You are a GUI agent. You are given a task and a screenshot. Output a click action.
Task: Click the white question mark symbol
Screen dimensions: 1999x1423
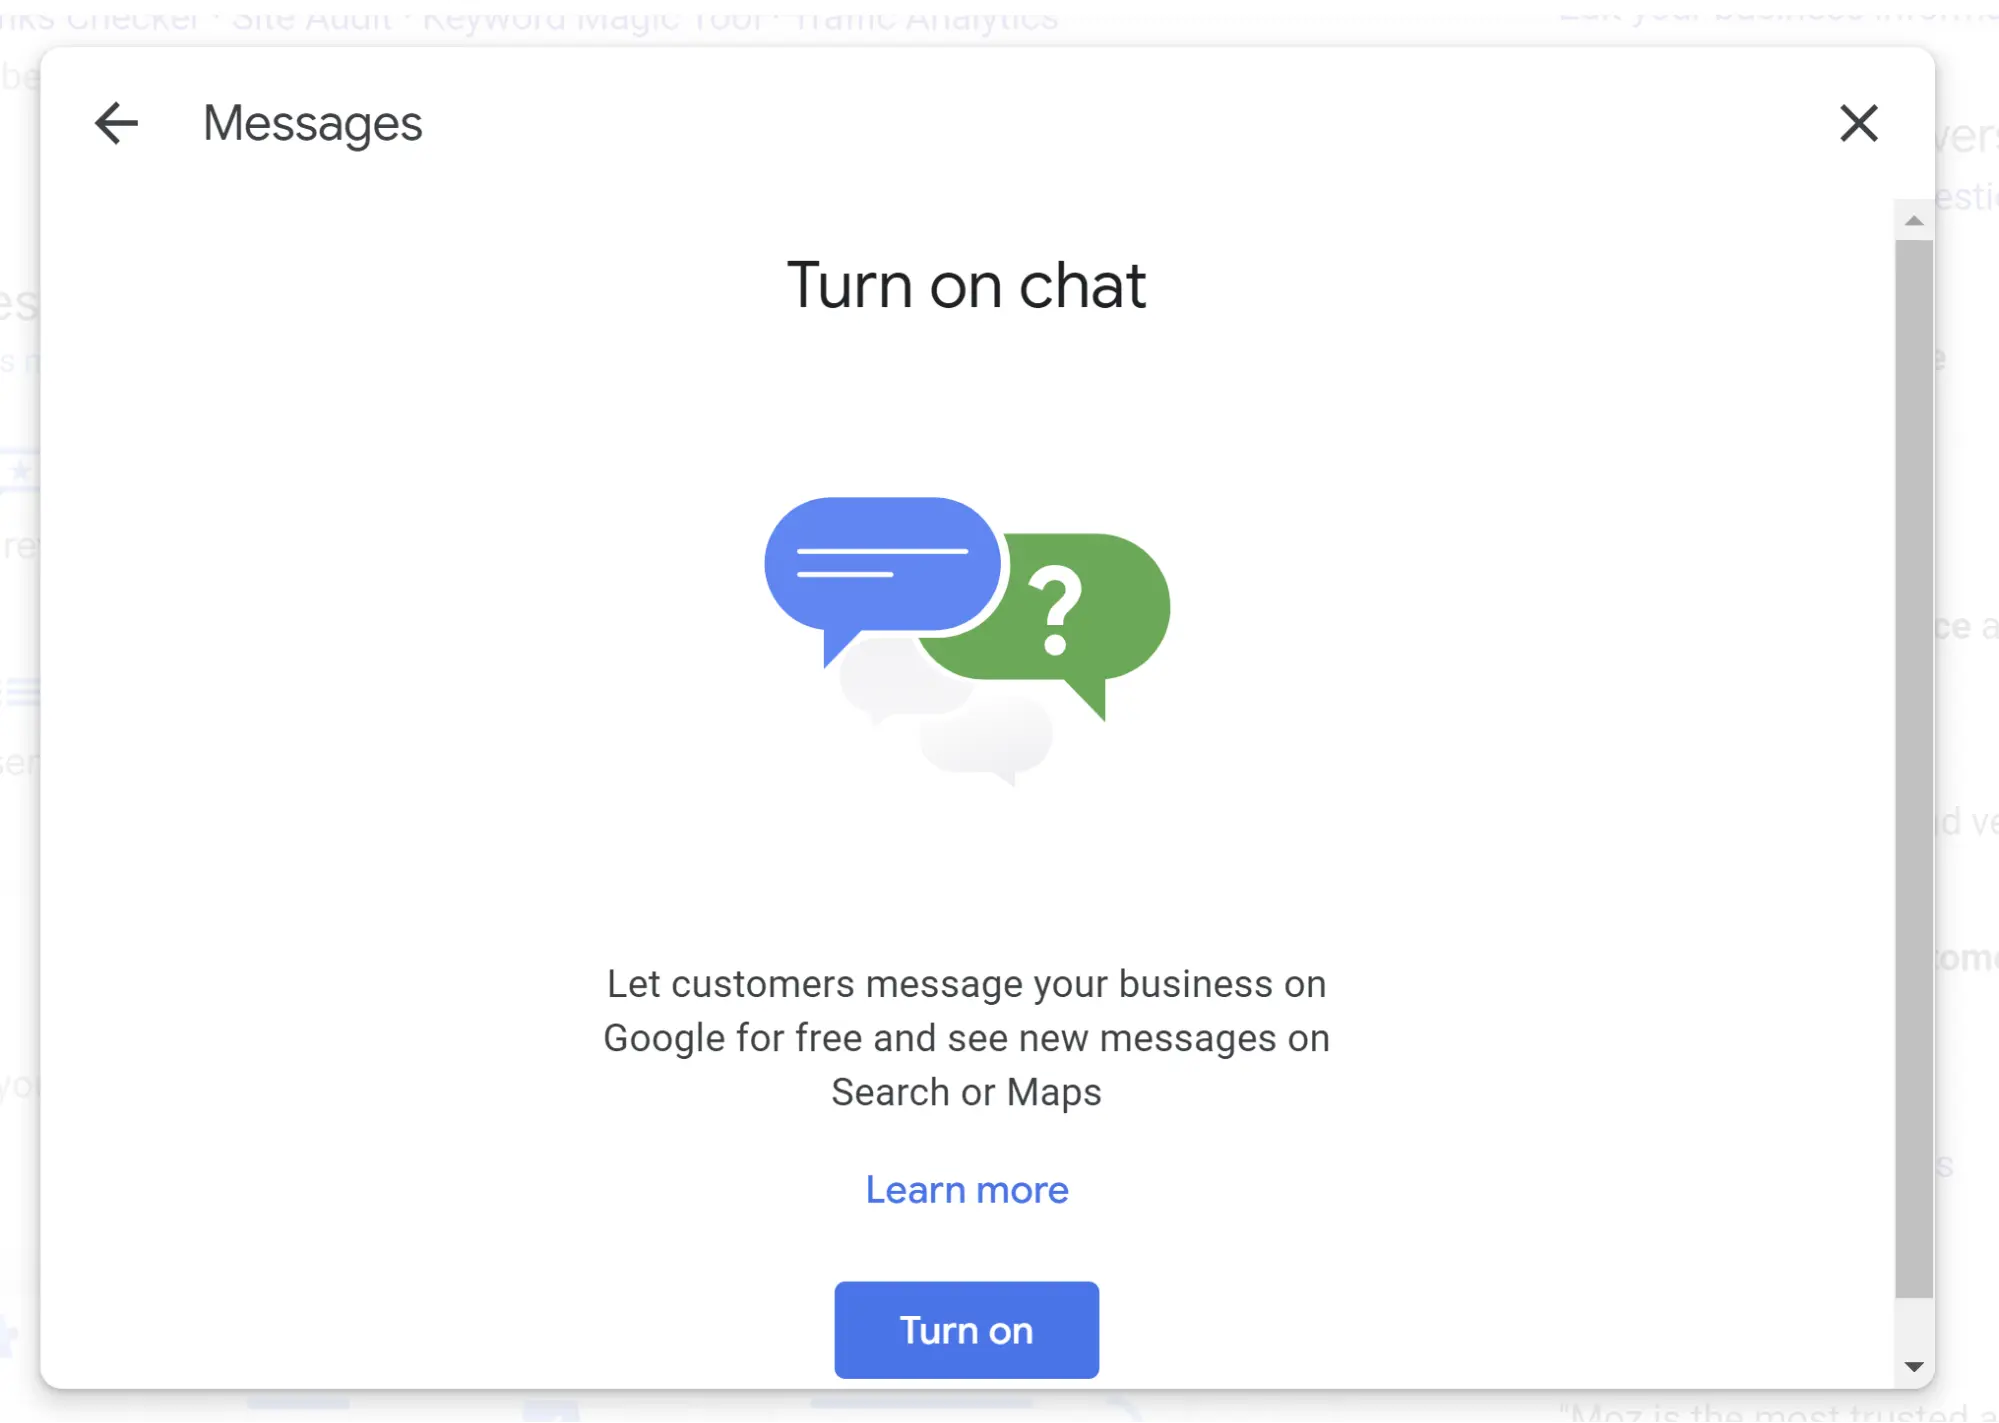(1055, 609)
